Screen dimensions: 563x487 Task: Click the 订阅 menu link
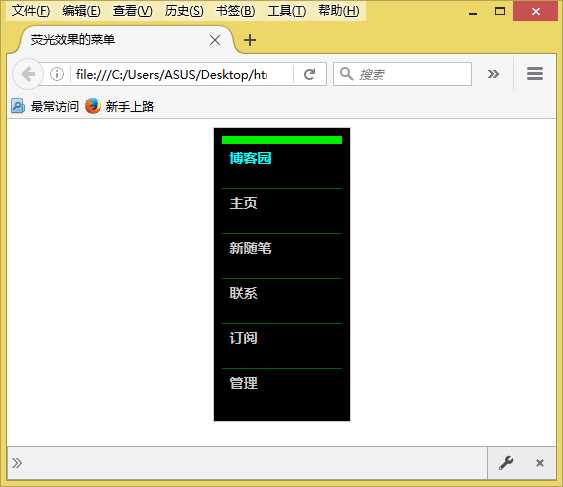pos(243,338)
